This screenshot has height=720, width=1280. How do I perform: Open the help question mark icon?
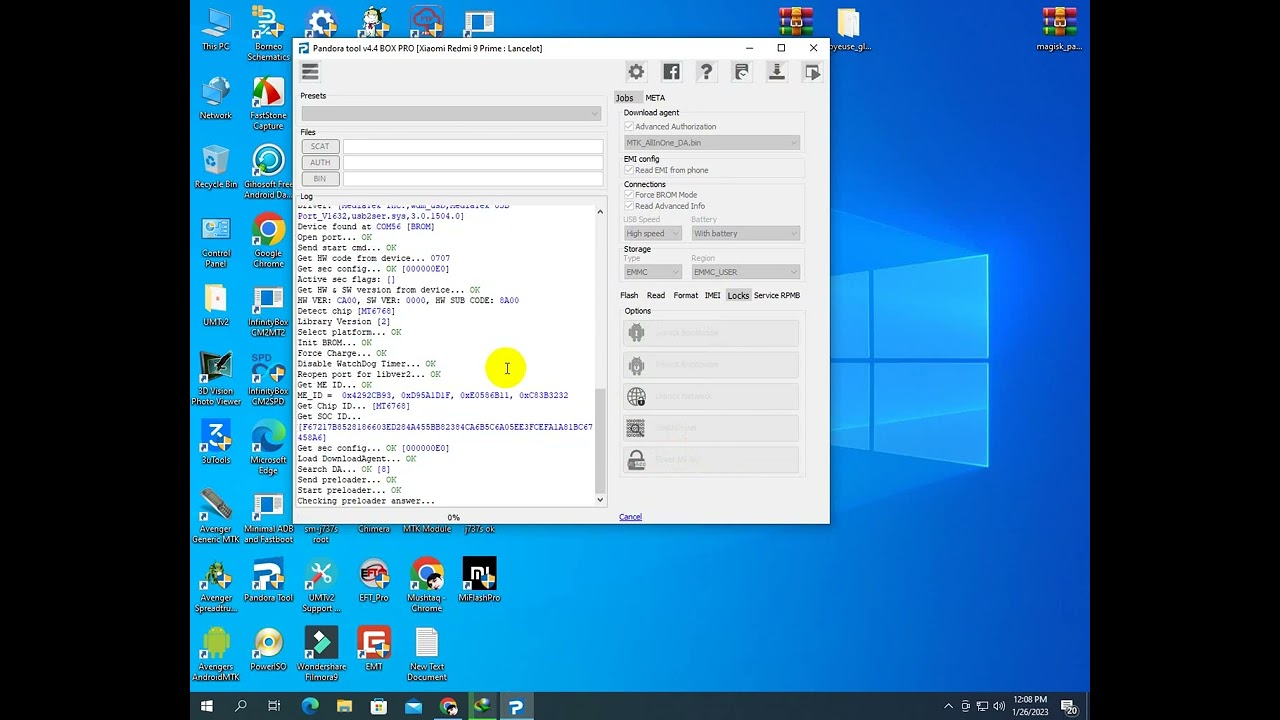706,72
